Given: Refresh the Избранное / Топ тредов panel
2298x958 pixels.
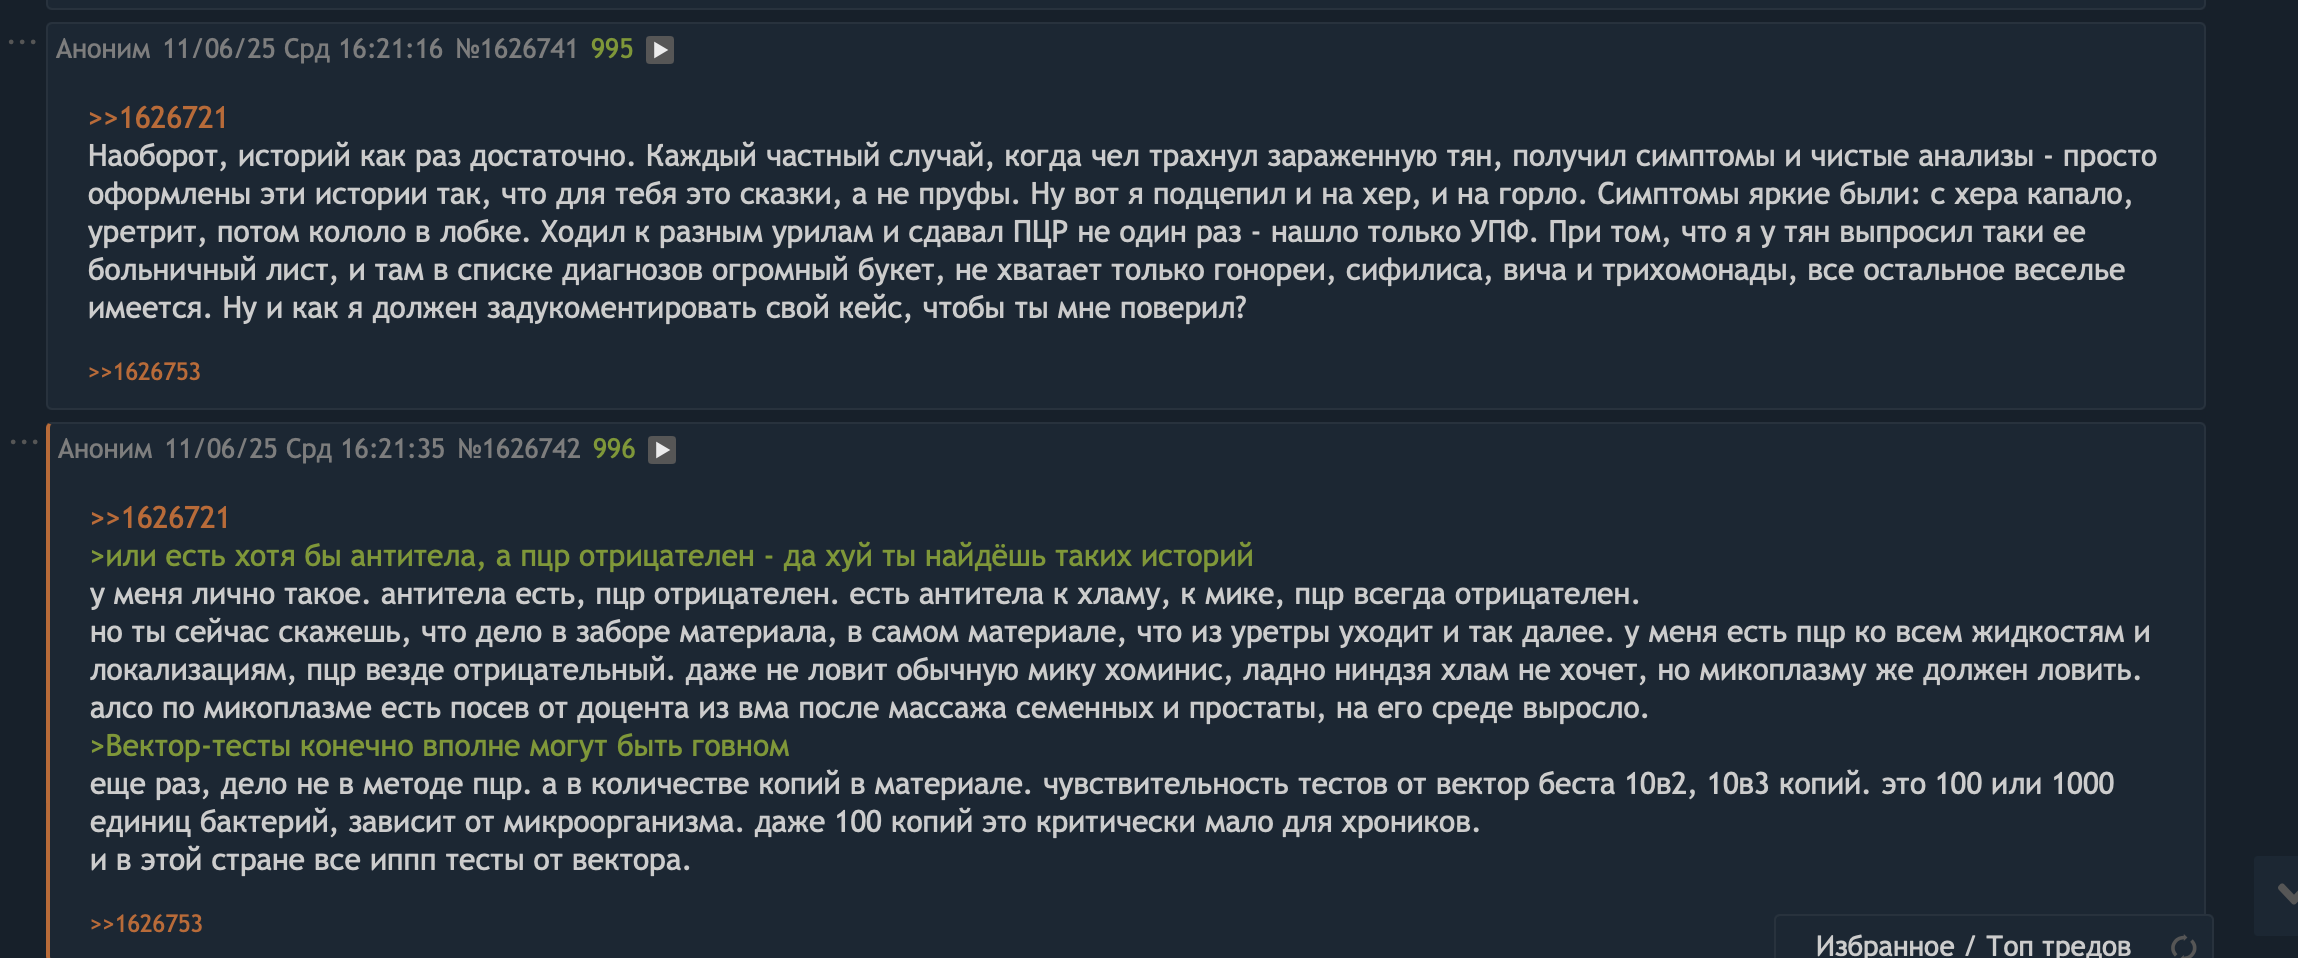Looking at the screenshot, I should point(2184,946).
